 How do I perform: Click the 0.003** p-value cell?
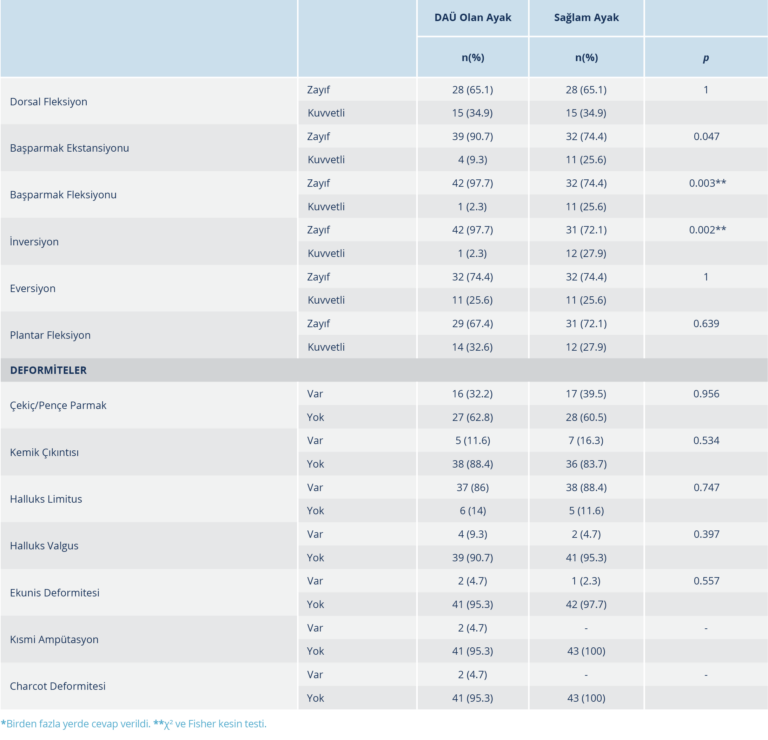[705, 183]
